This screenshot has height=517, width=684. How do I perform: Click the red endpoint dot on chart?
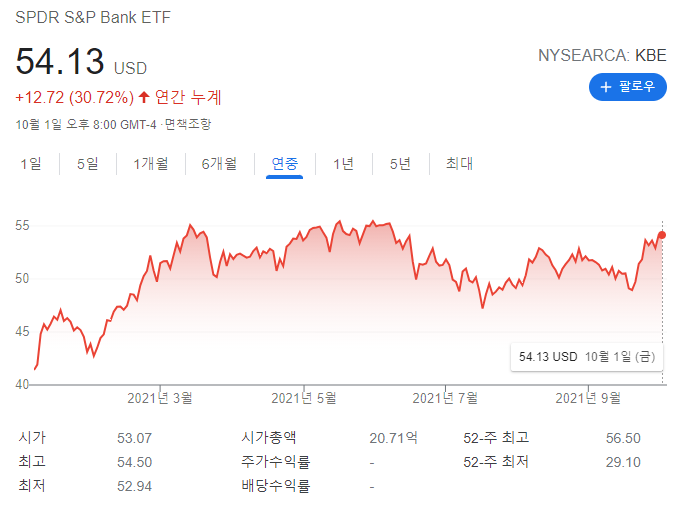[662, 235]
